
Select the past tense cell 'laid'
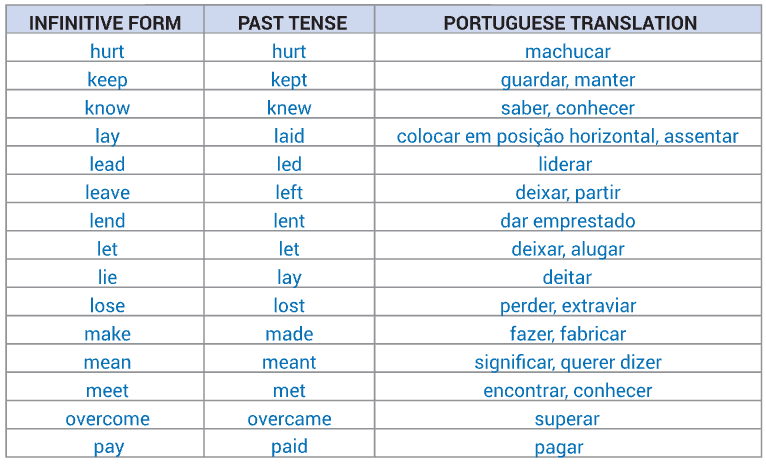pos(289,136)
